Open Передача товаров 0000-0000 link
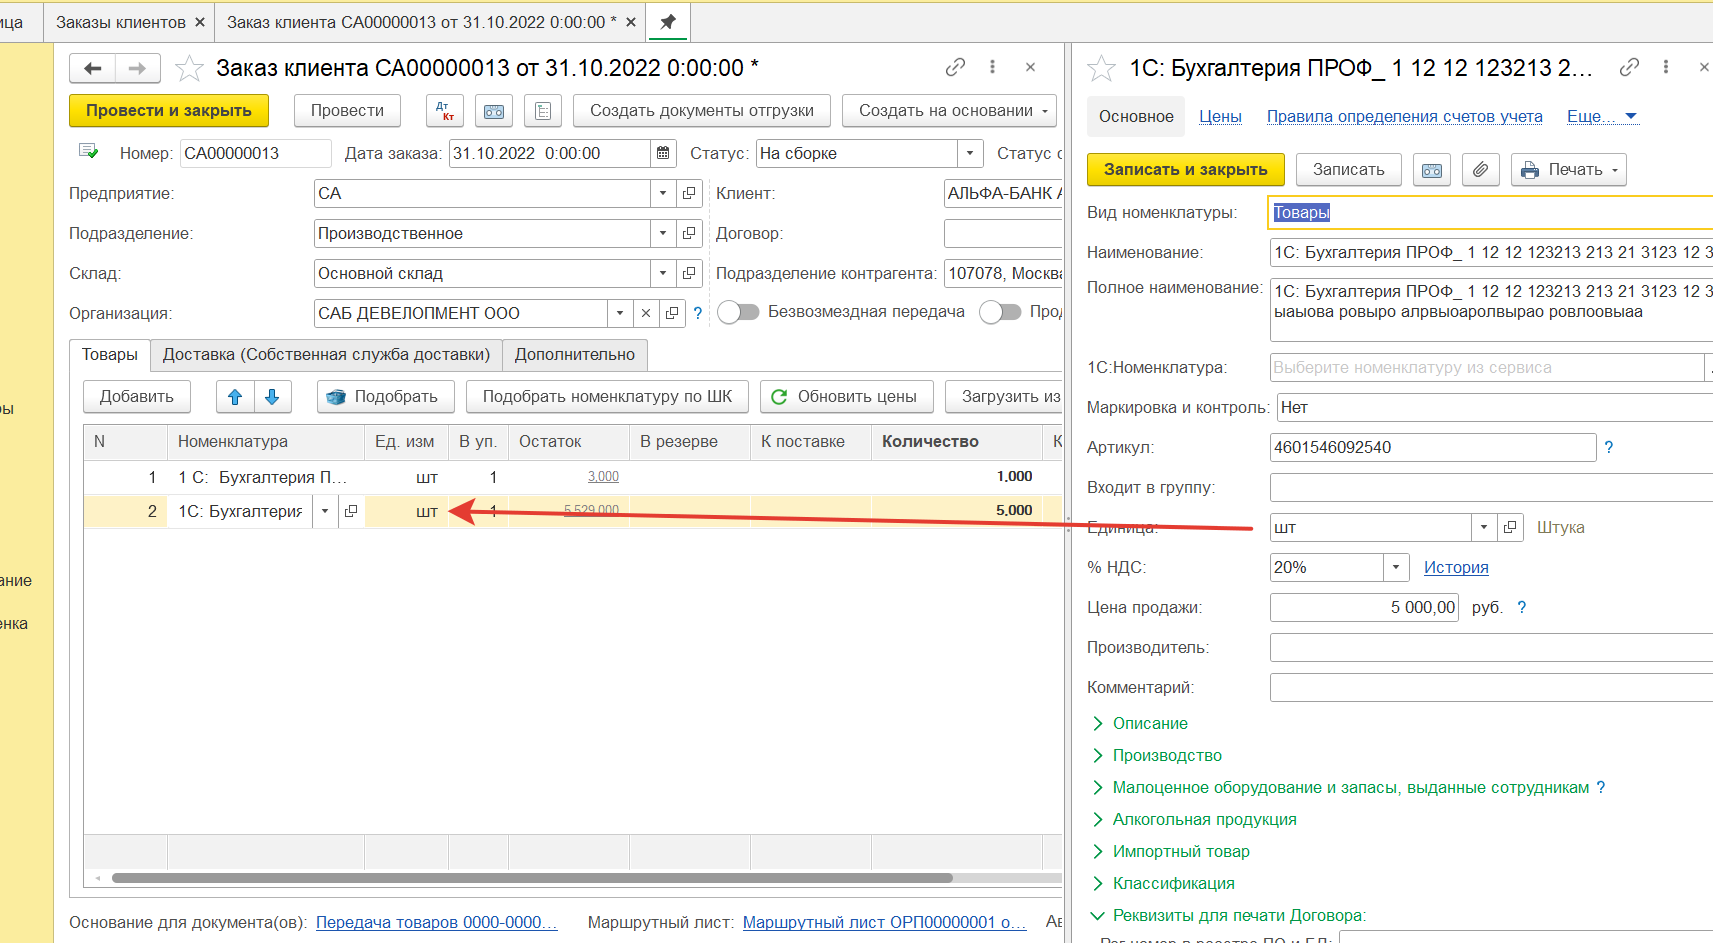This screenshot has height=943, width=1713. pyautogui.click(x=436, y=922)
